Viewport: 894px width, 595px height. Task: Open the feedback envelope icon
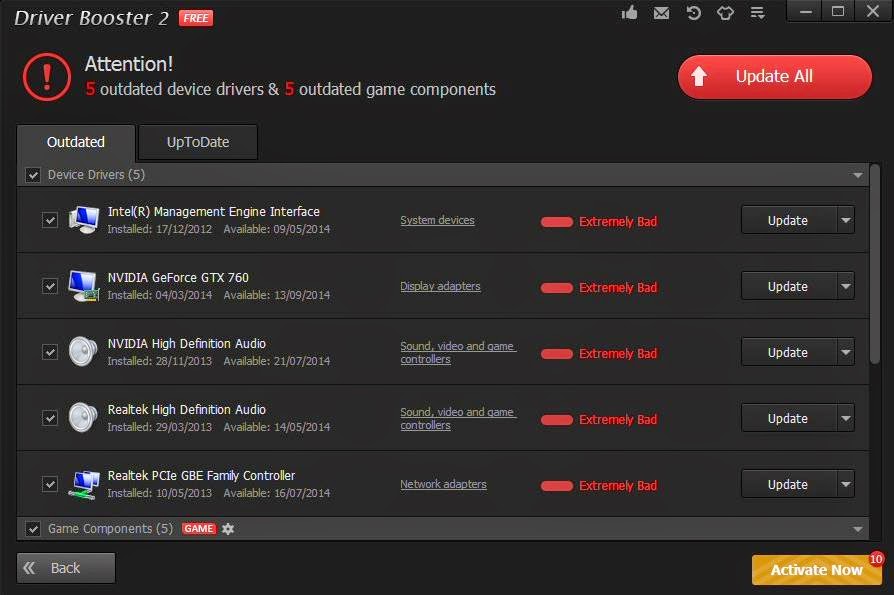click(661, 13)
